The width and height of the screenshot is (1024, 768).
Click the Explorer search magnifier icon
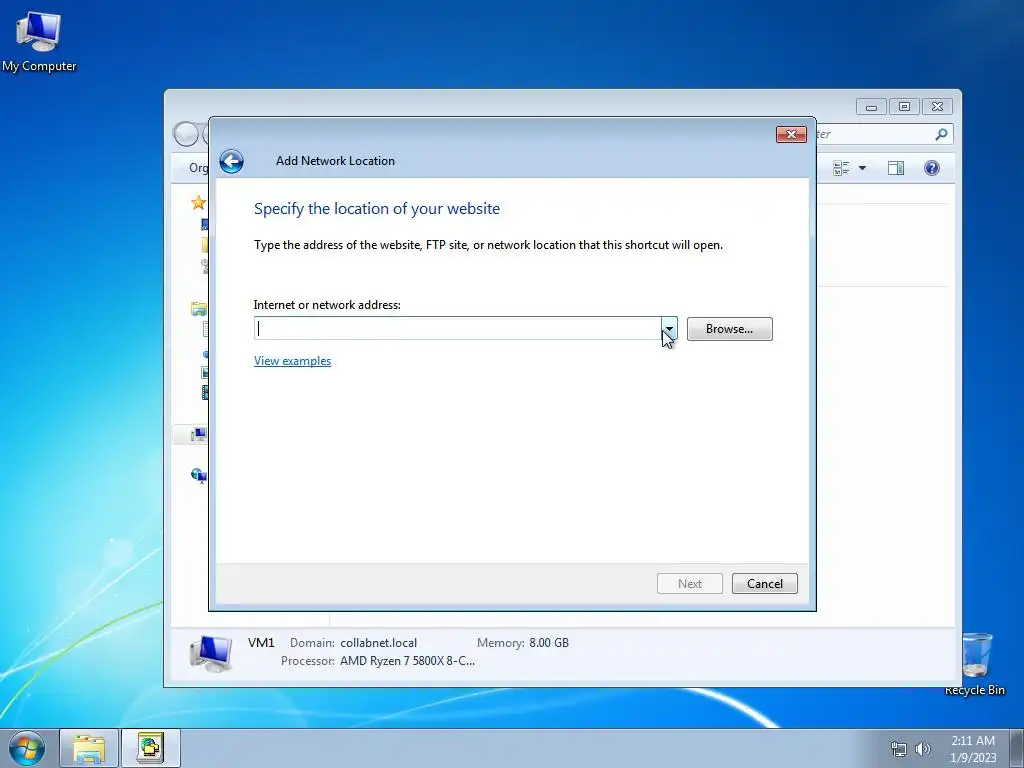941,134
